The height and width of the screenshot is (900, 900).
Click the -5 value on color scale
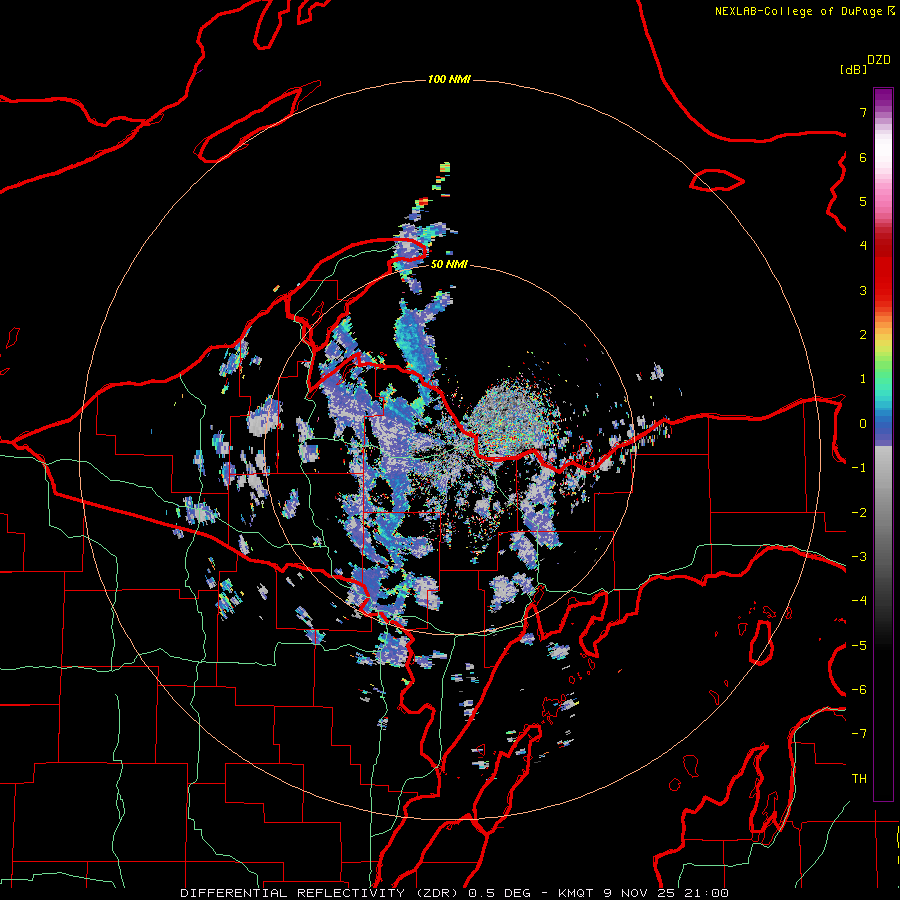[x=859, y=646]
